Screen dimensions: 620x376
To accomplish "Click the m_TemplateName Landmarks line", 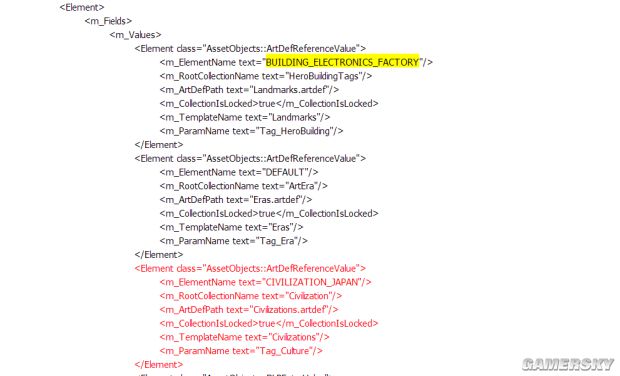I will click(245, 117).
